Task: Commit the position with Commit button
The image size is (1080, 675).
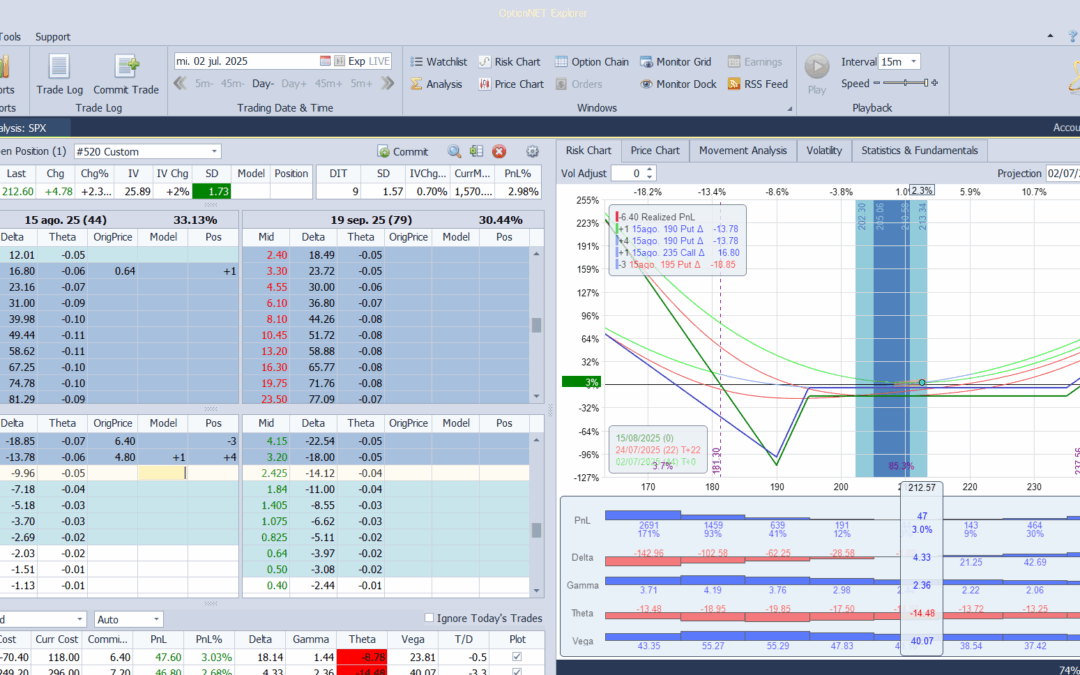Action: (x=403, y=152)
